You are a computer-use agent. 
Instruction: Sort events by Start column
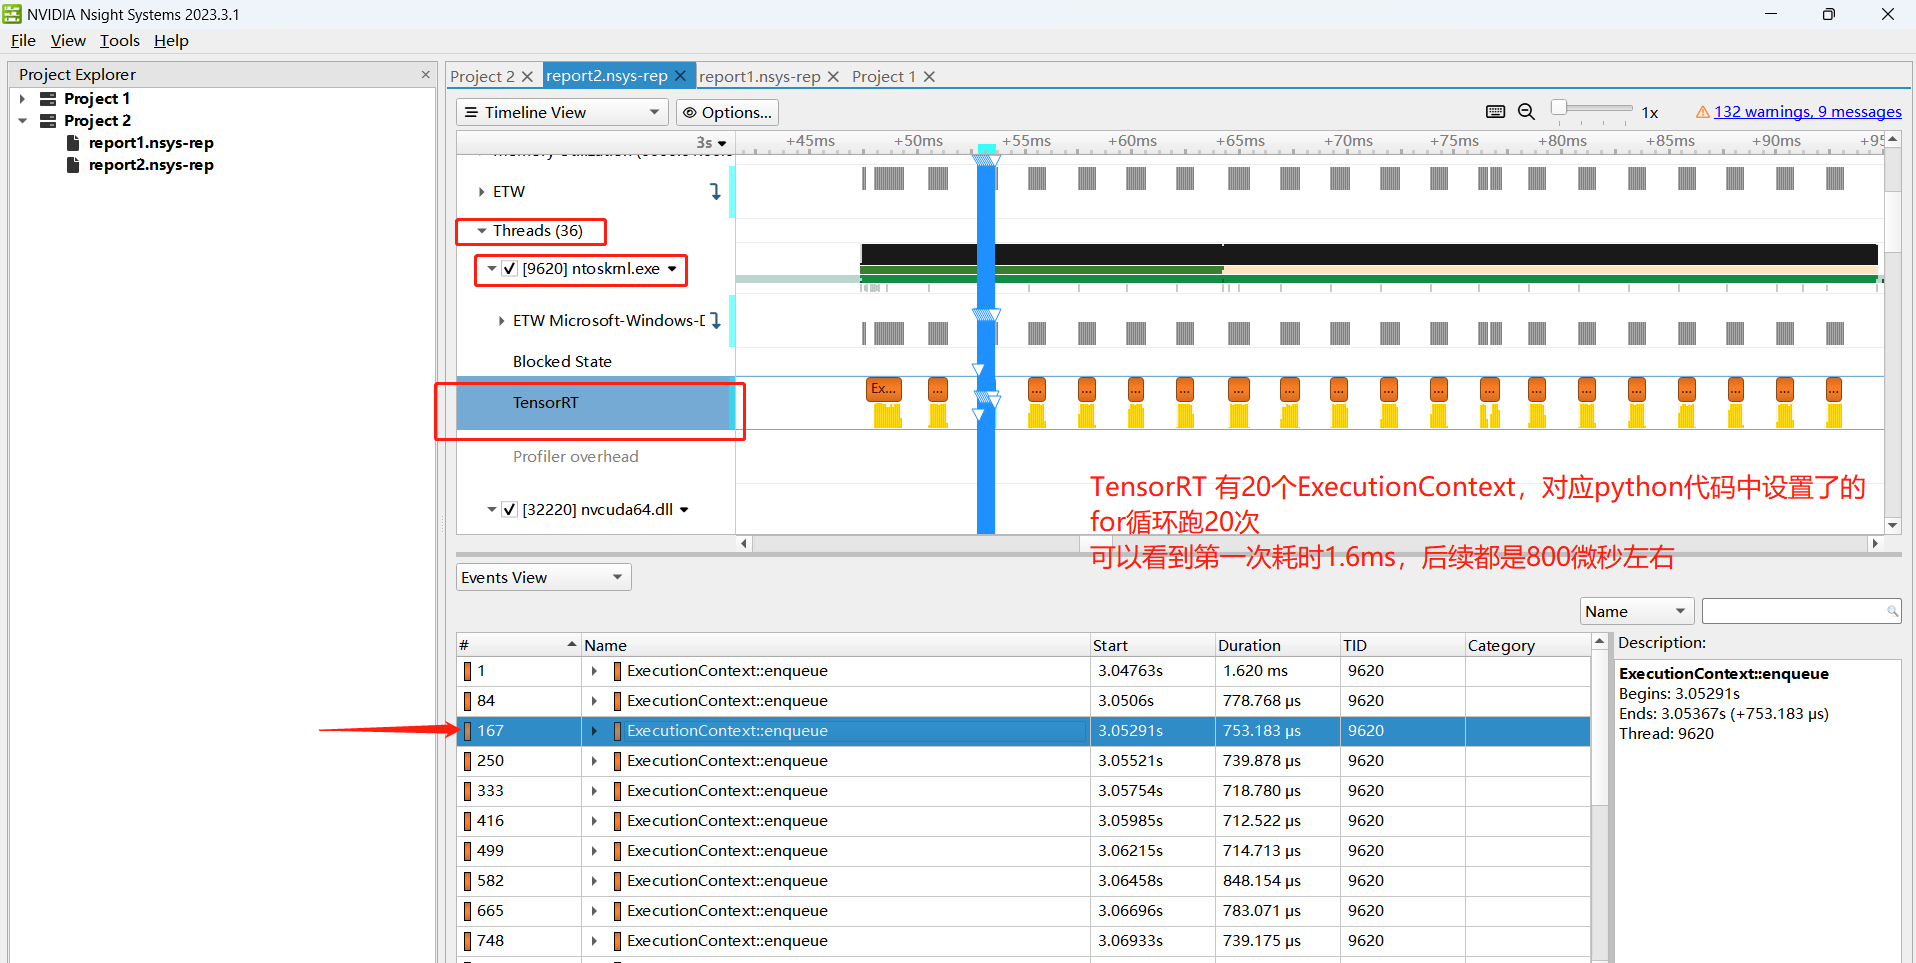pos(1152,646)
